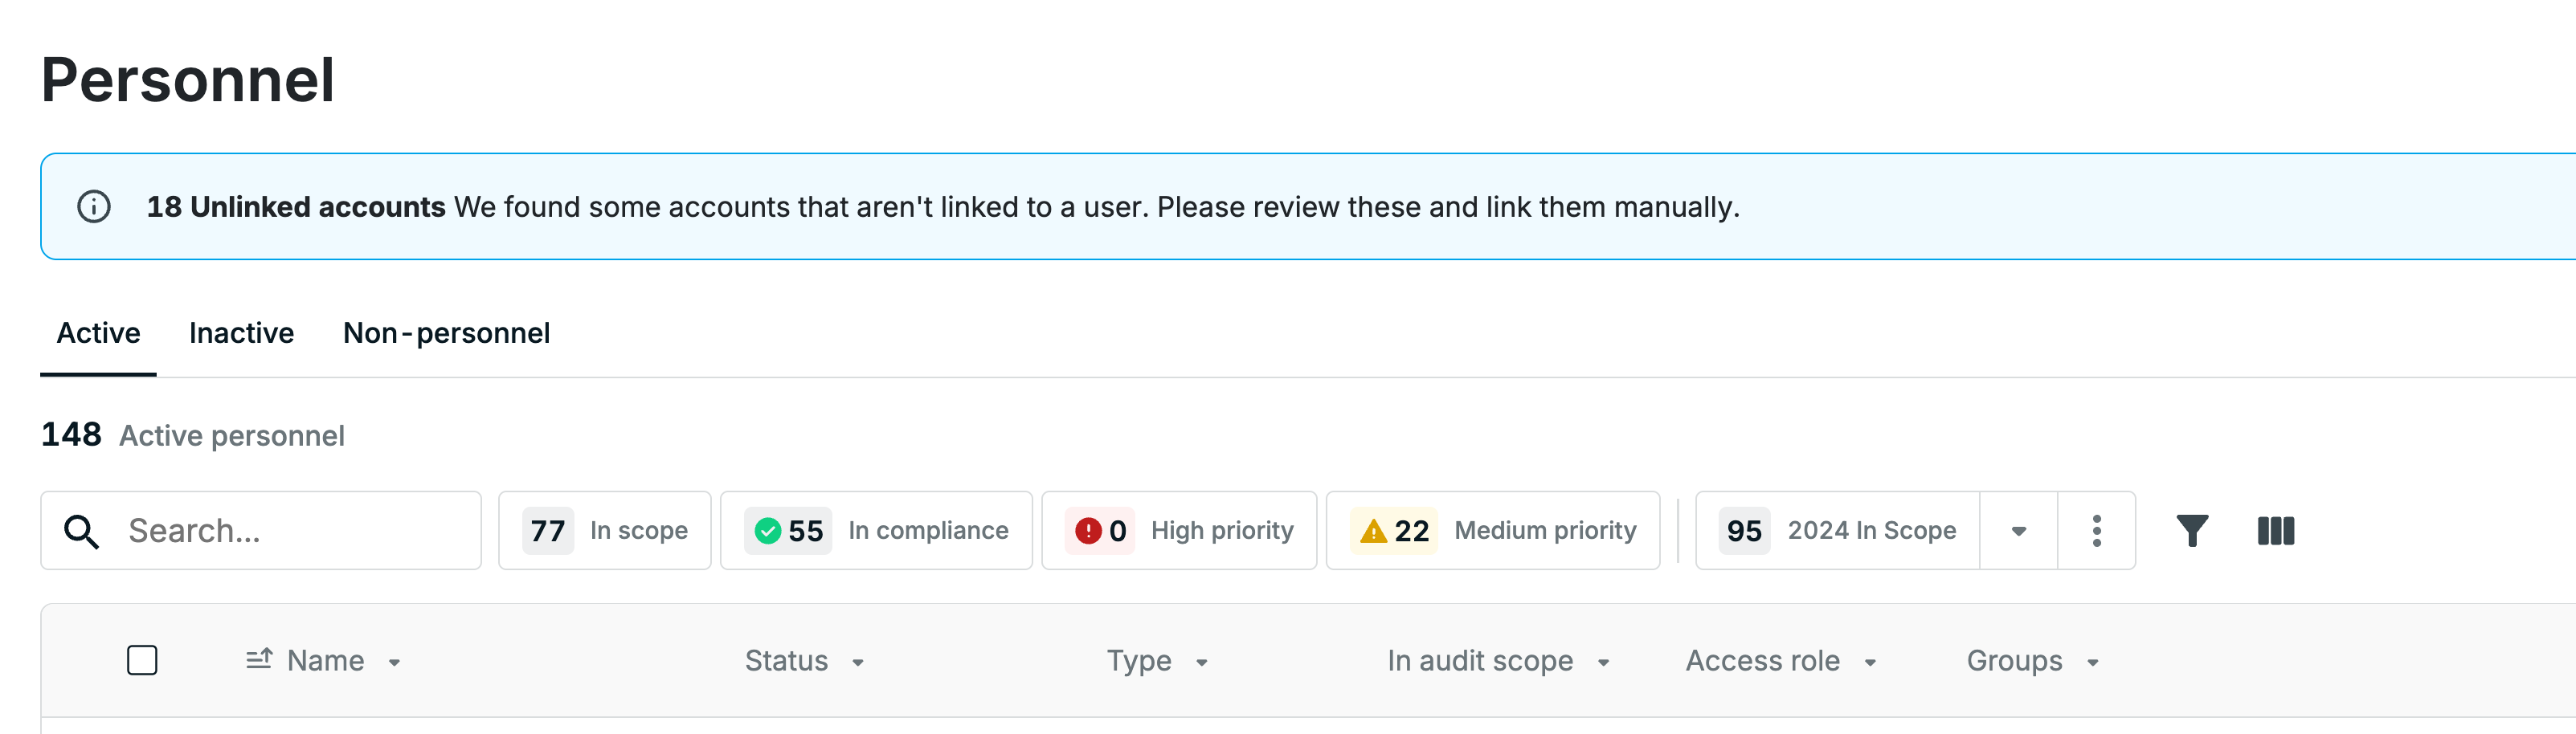Tick the select-all checkbox in table header
Image resolution: width=2576 pixels, height=734 pixels.
pyautogui.click(x=142, y=660)
